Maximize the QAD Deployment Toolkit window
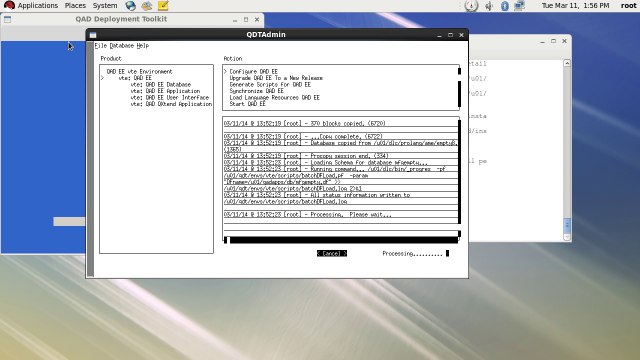 pyautogui.click(x=246, y=20)
